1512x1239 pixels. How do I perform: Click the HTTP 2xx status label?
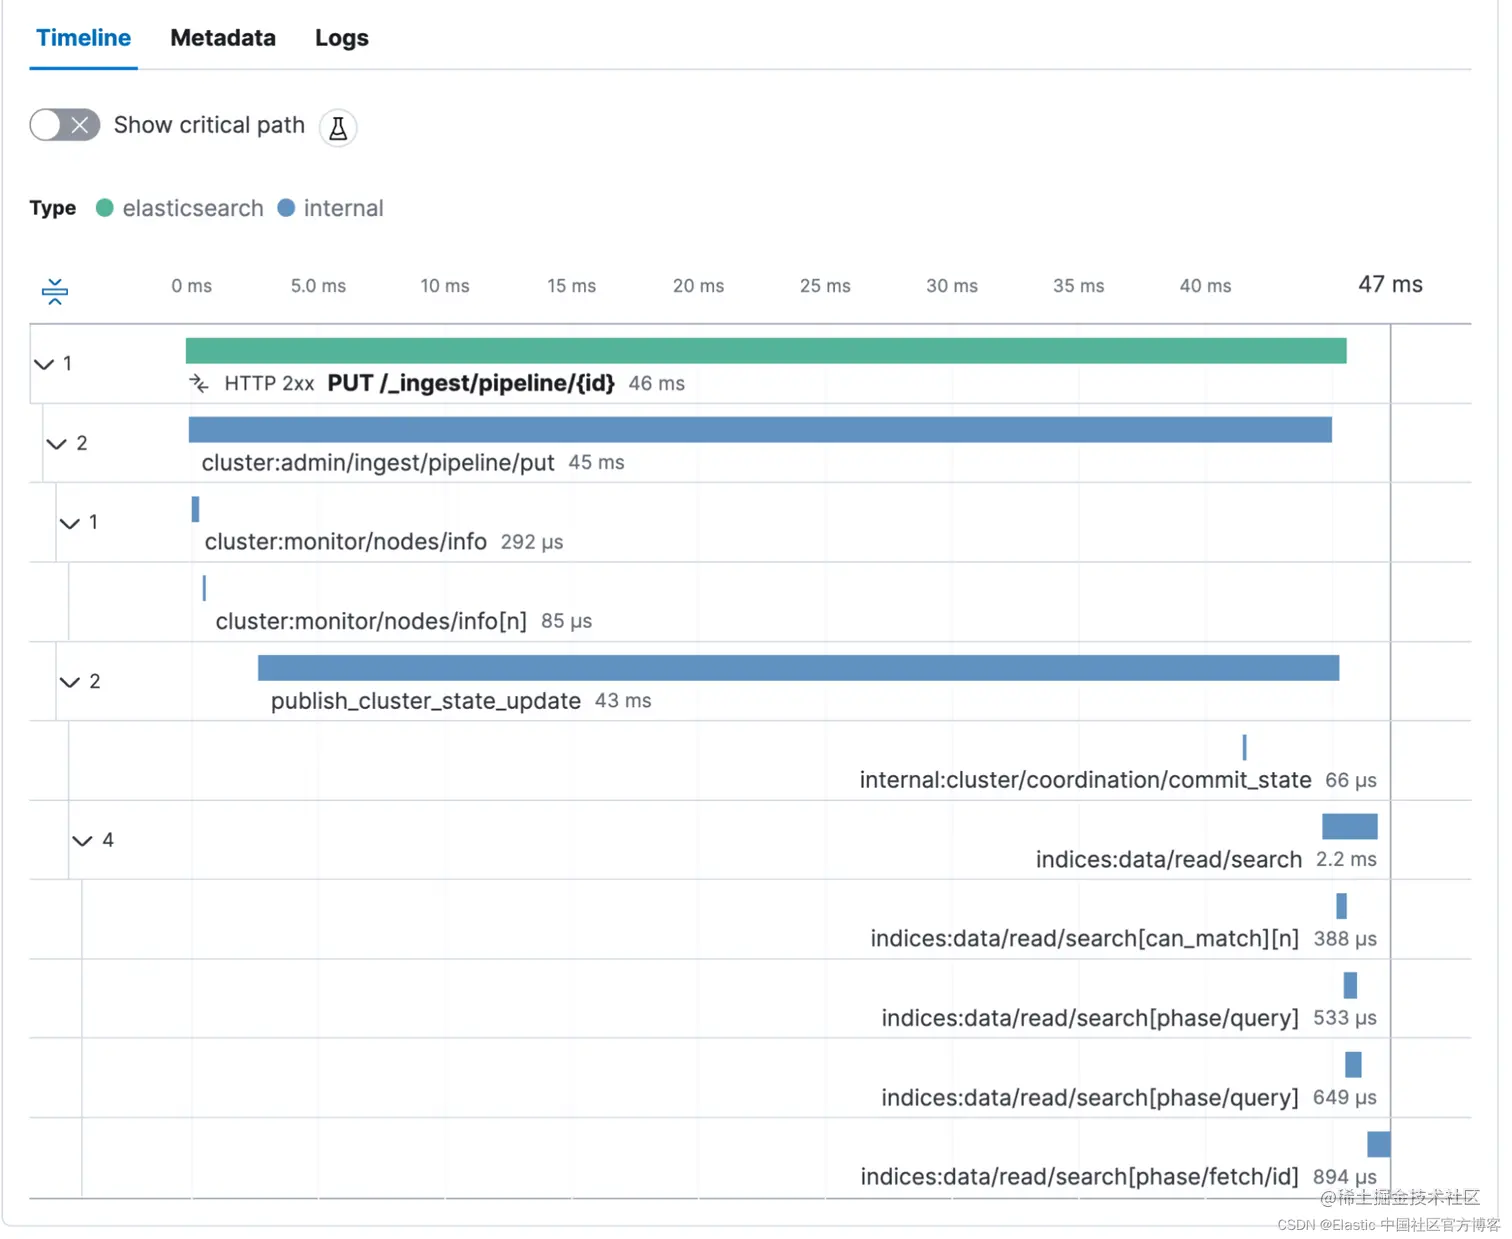pyautogui.click(x=269, y=383)
